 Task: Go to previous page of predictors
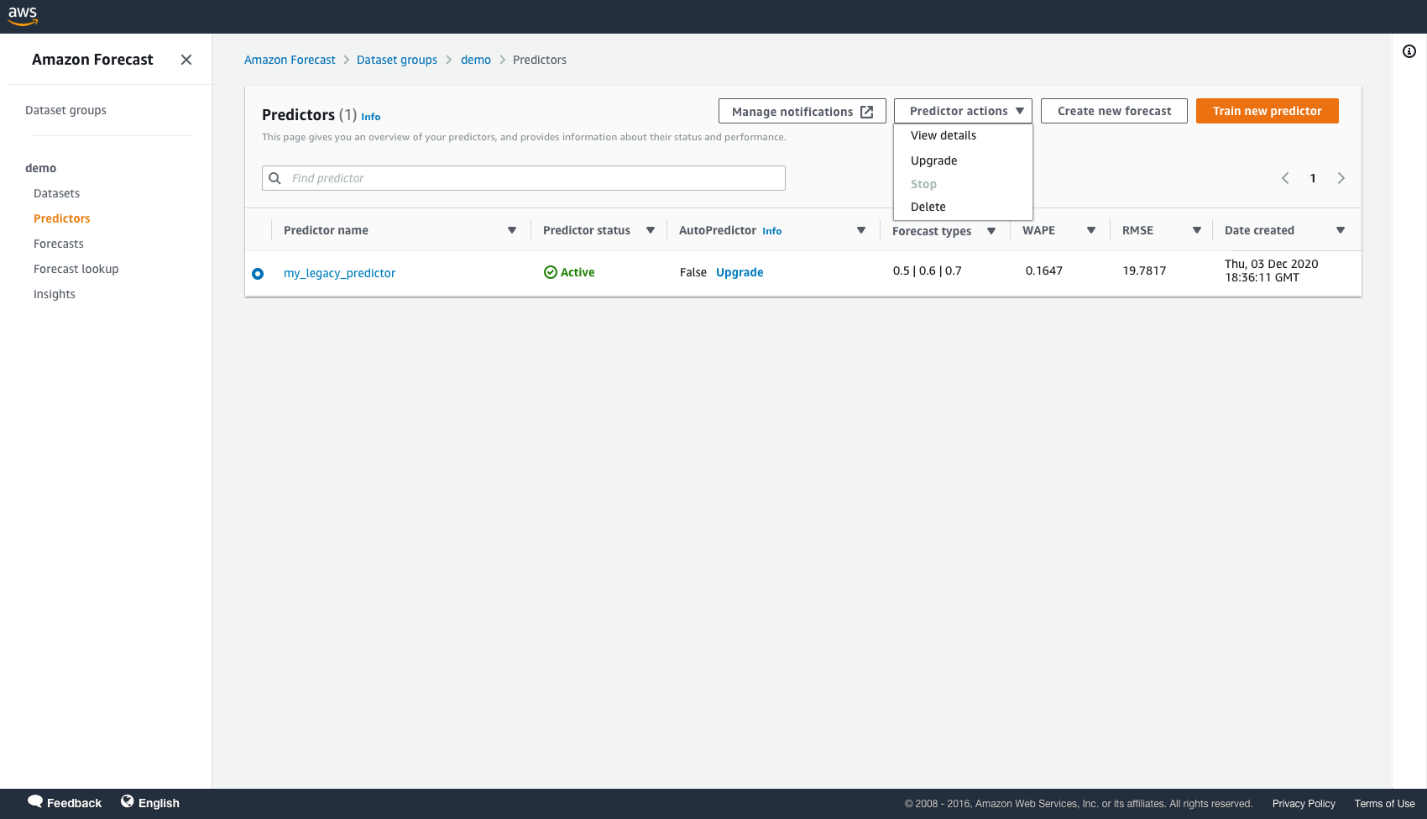tap(1285, 178)
